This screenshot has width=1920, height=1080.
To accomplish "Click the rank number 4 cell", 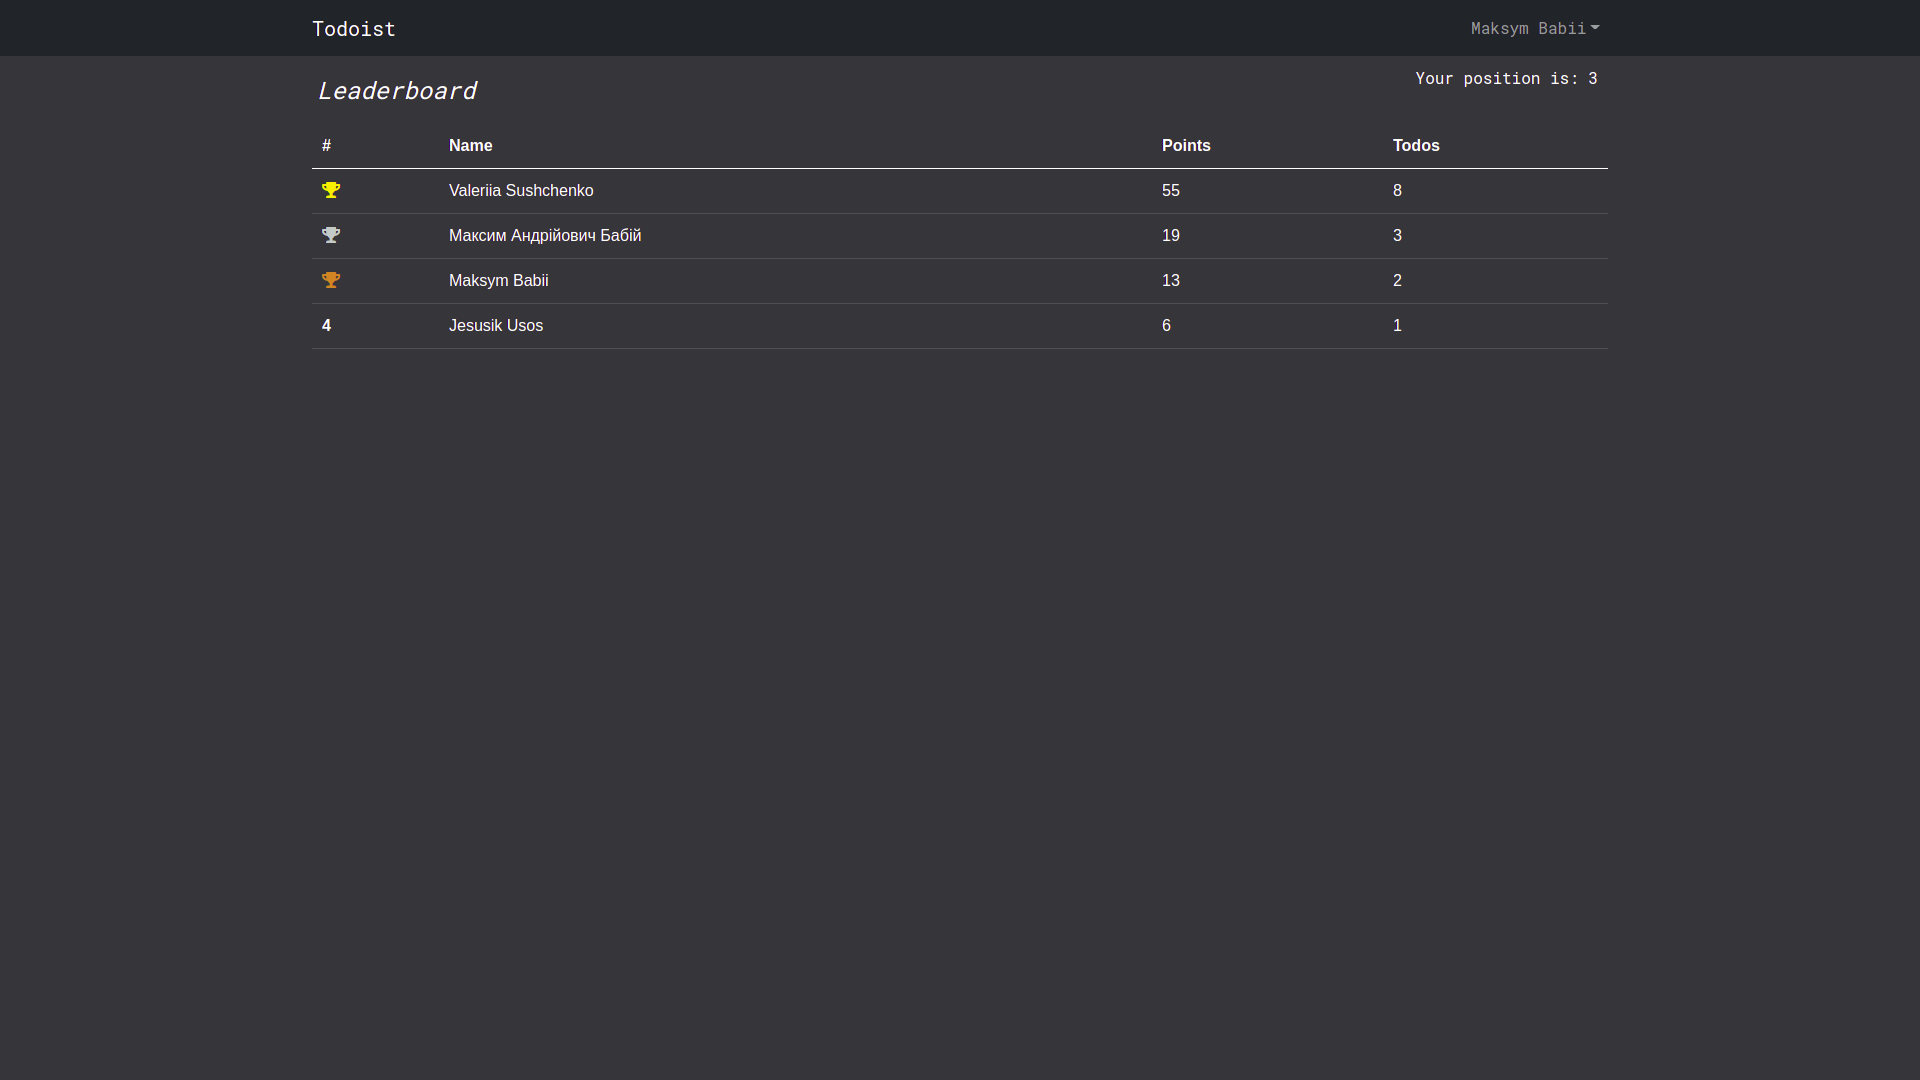I will [x=326, y=326].
